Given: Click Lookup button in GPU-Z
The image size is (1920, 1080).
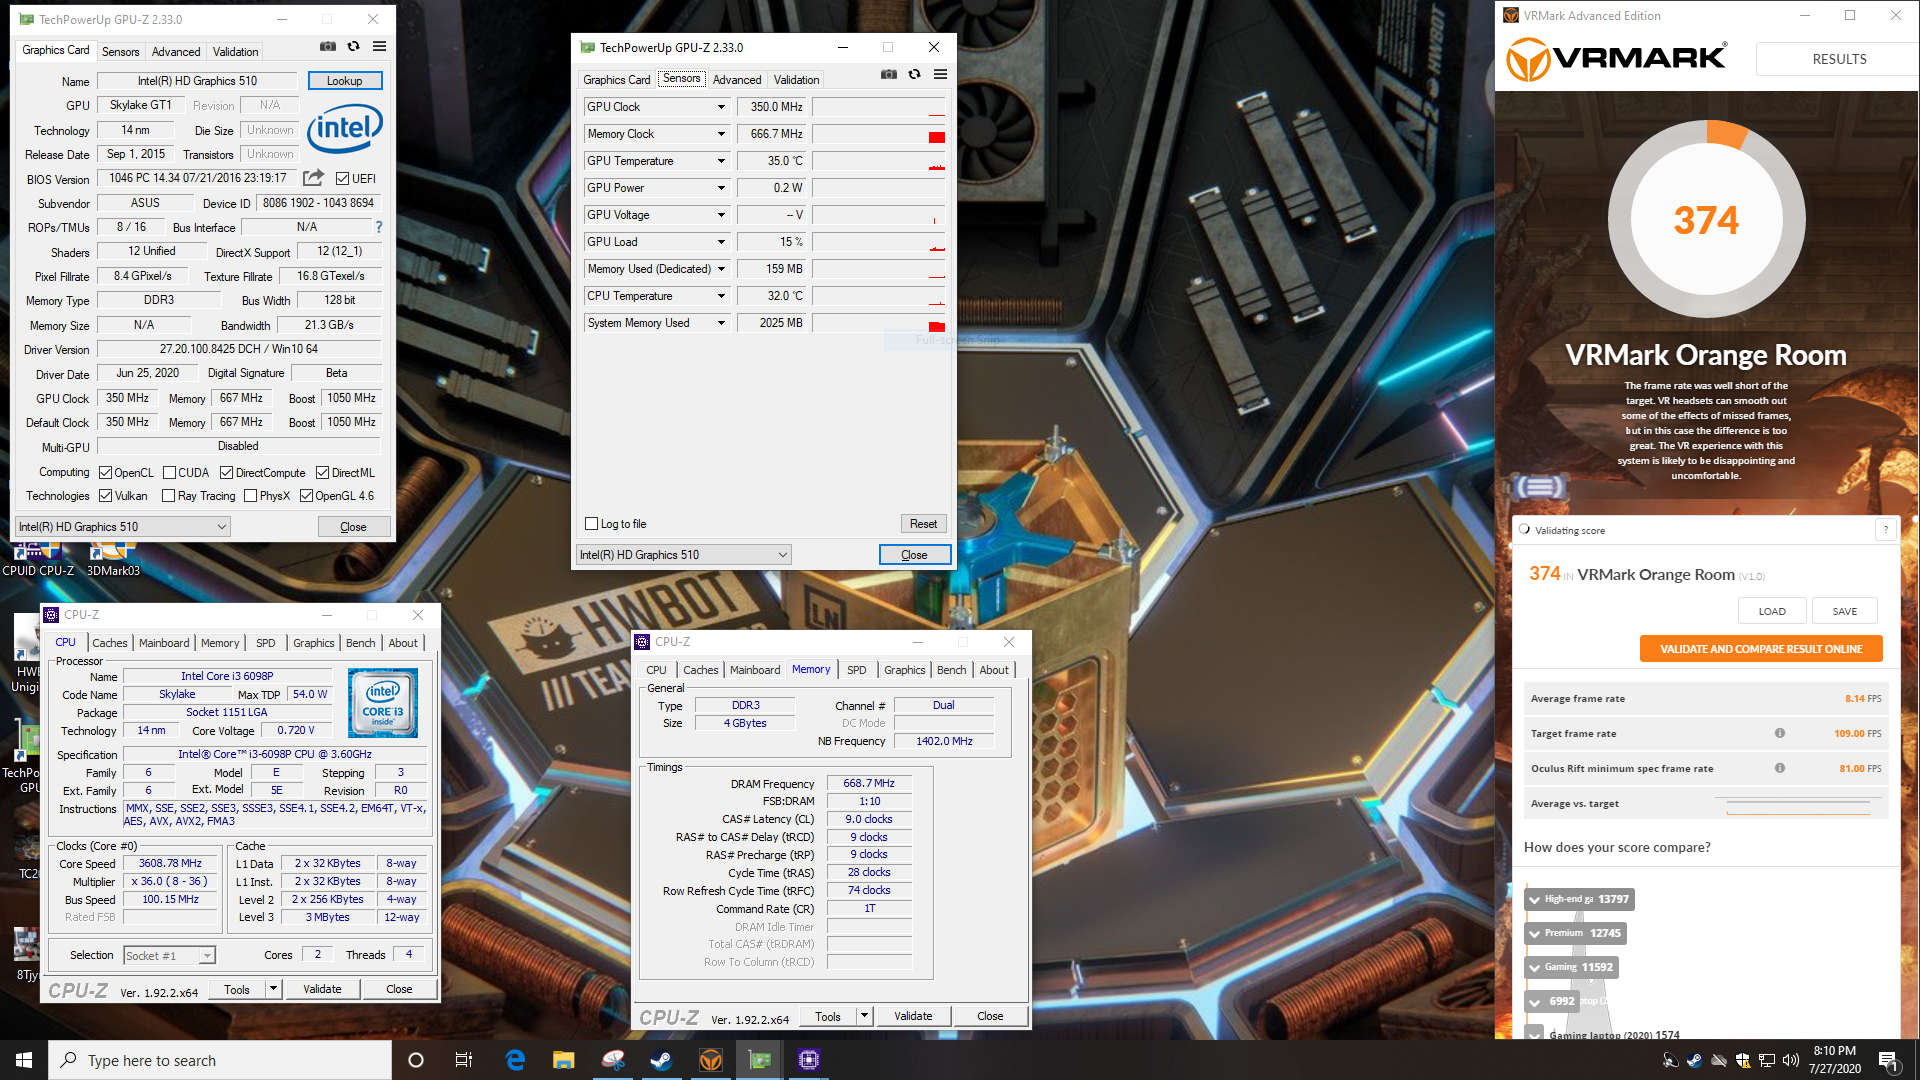Looking at the screenshot, I should tap(345, 81).
